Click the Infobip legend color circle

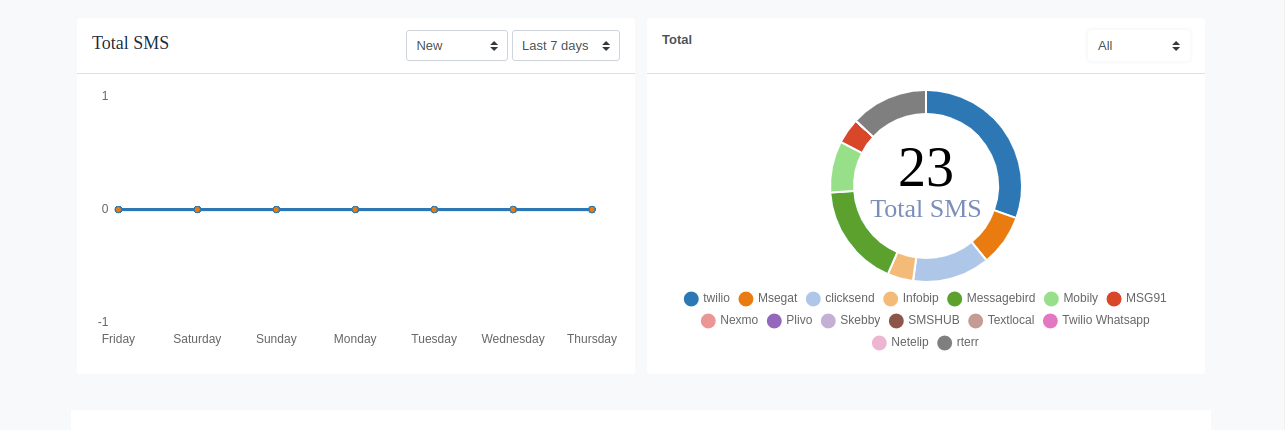click(x=891, y=298)
